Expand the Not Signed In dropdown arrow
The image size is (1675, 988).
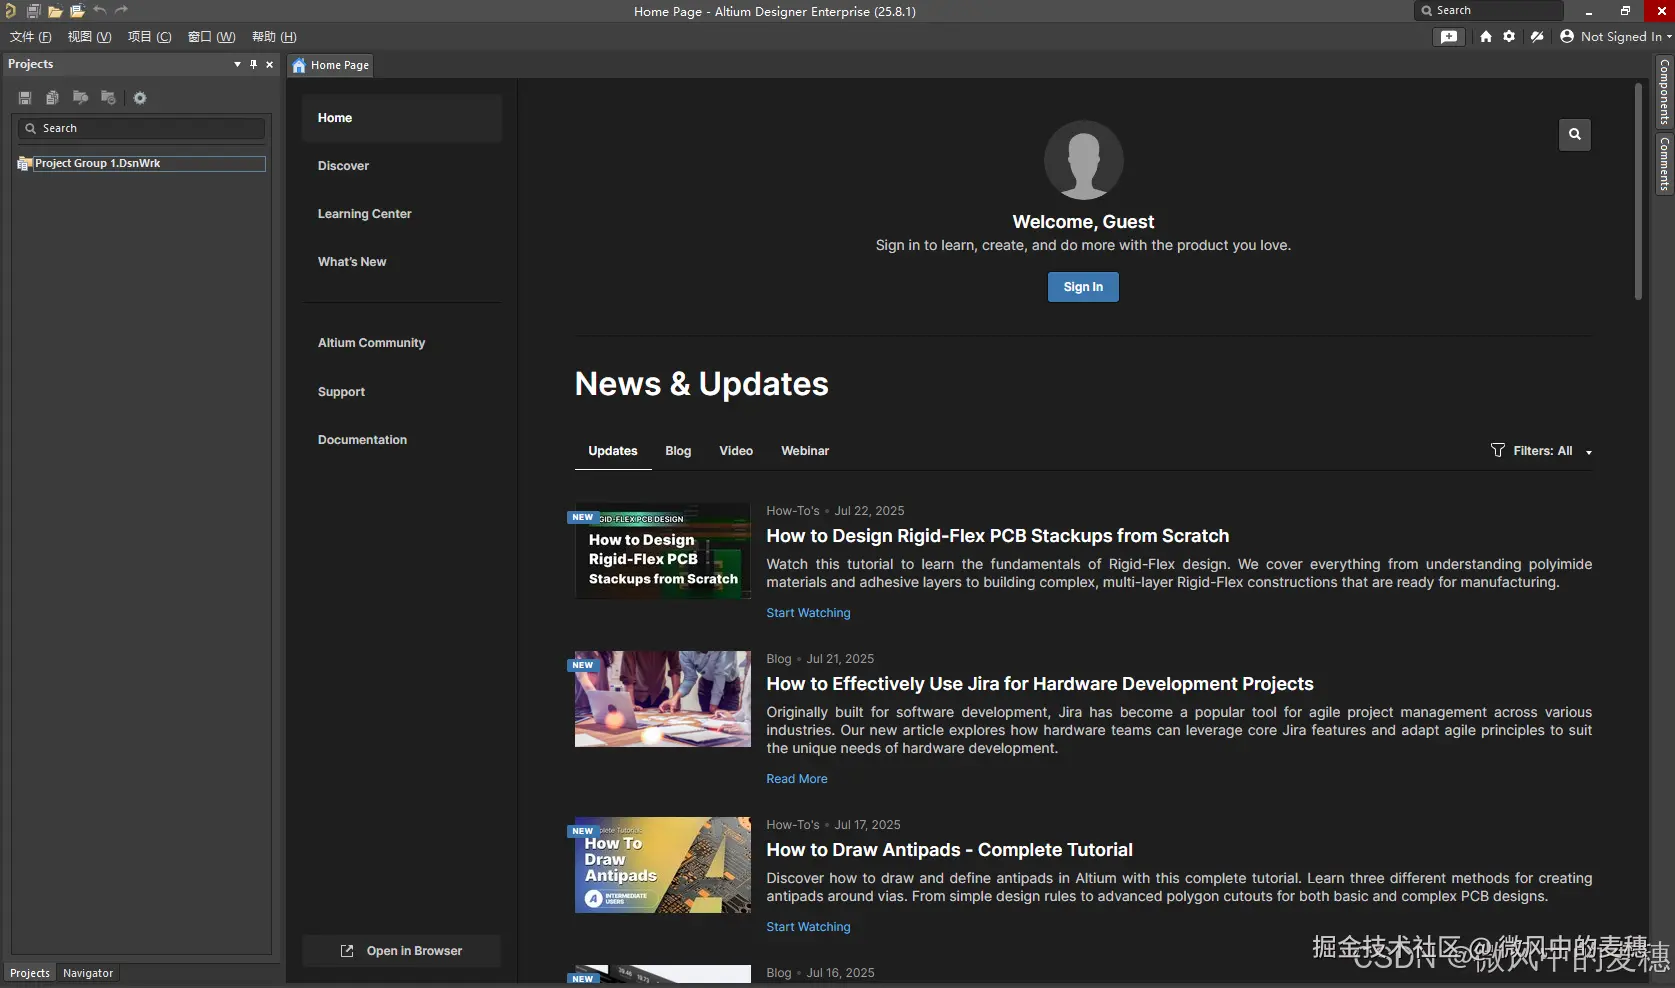(x=1669, y=37)
